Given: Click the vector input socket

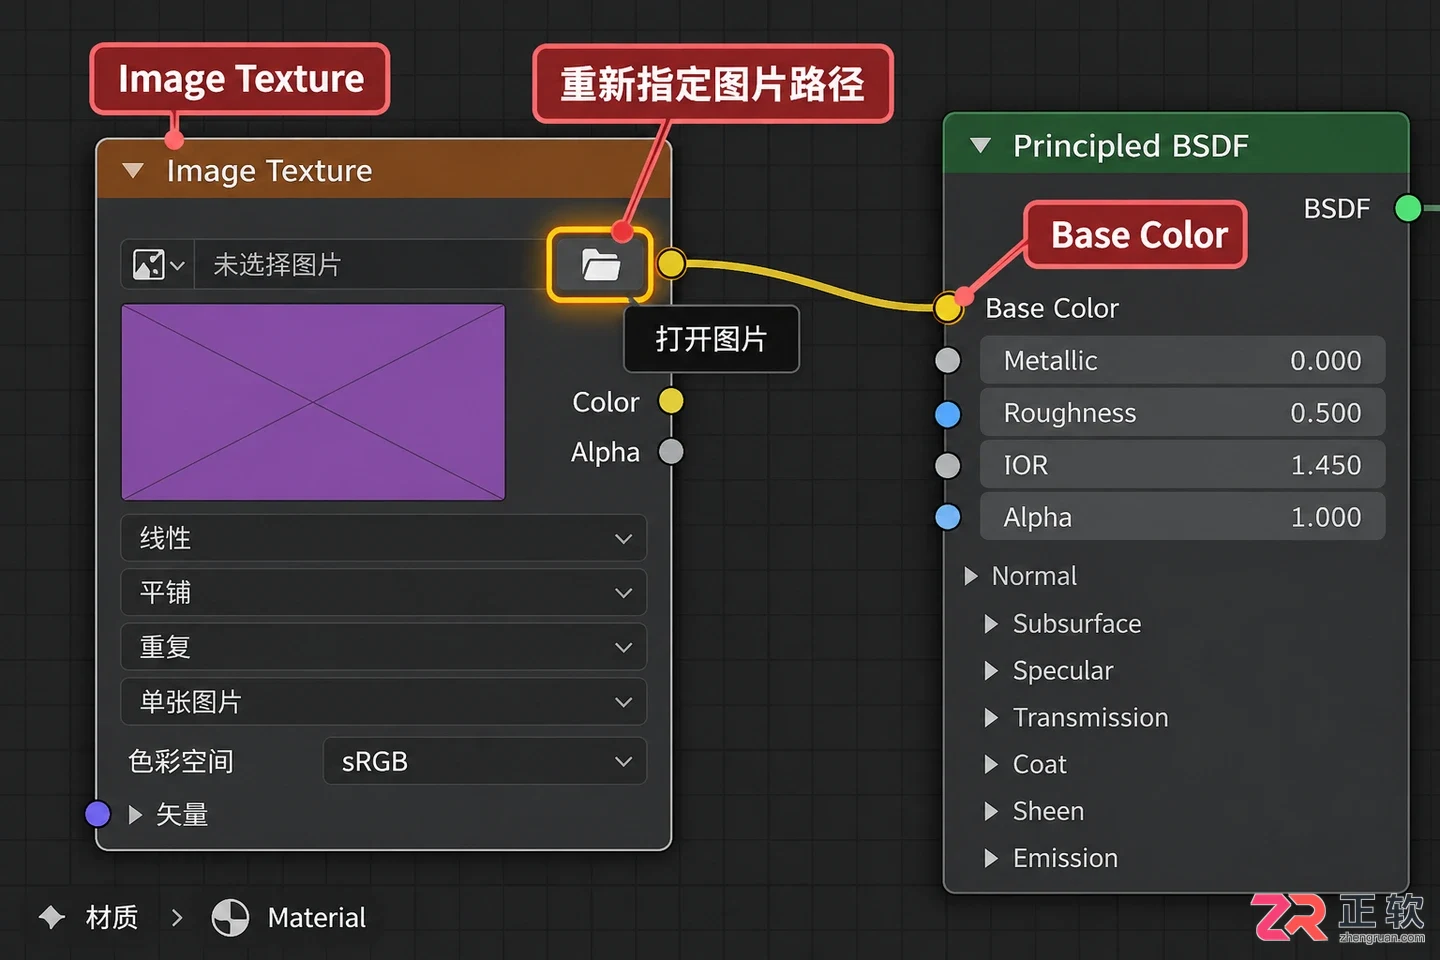Looking at the screenshot, I should 98,814.
